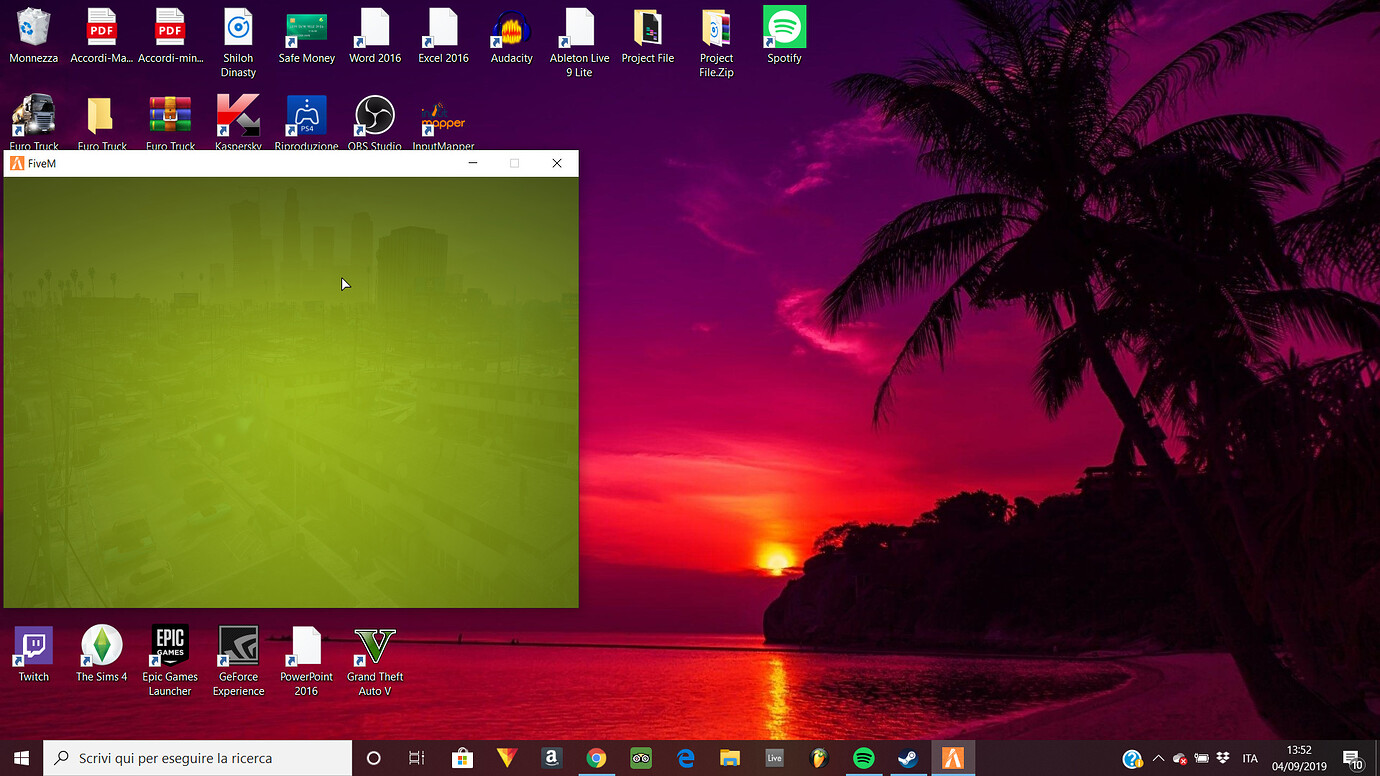The width and height of the screenshot is (1380, 776).
Task: Open the Audacity desktop icon
Action: click(511, 29)
